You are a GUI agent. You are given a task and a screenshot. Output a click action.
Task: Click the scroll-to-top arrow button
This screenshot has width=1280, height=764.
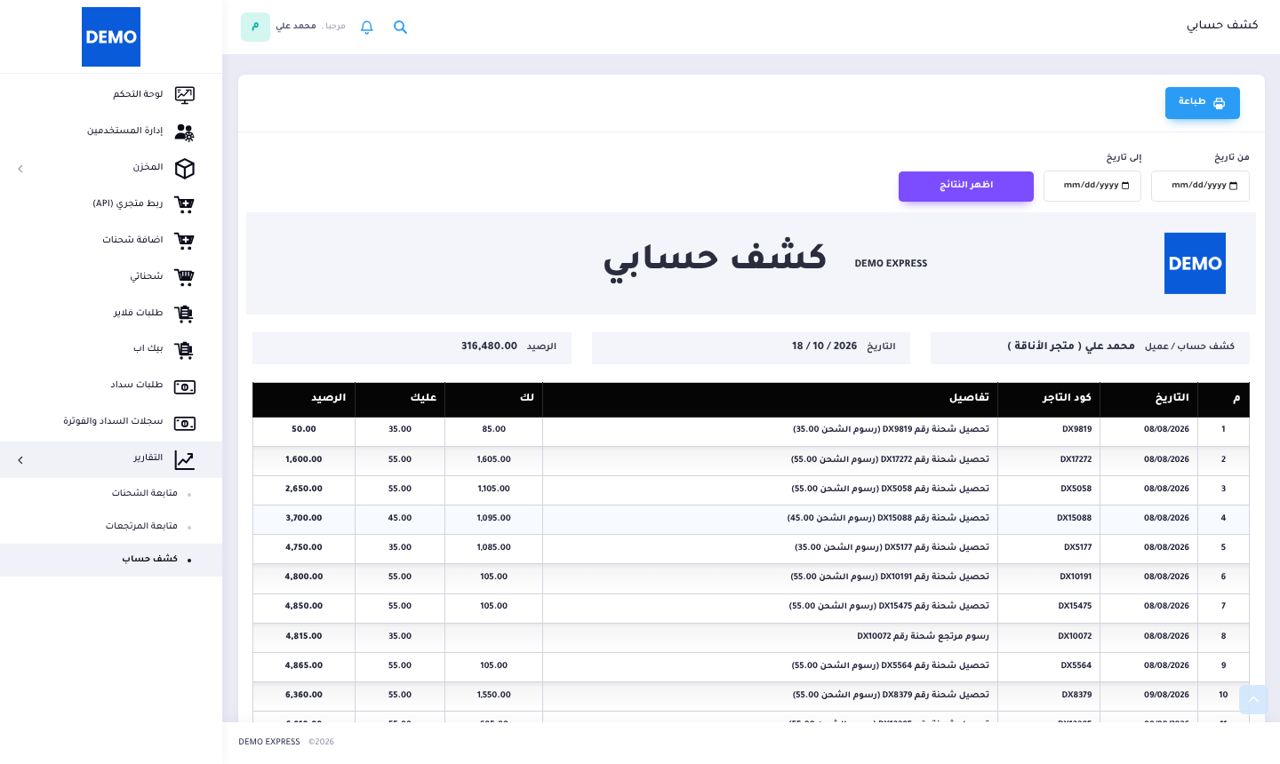coord(1253,699)
